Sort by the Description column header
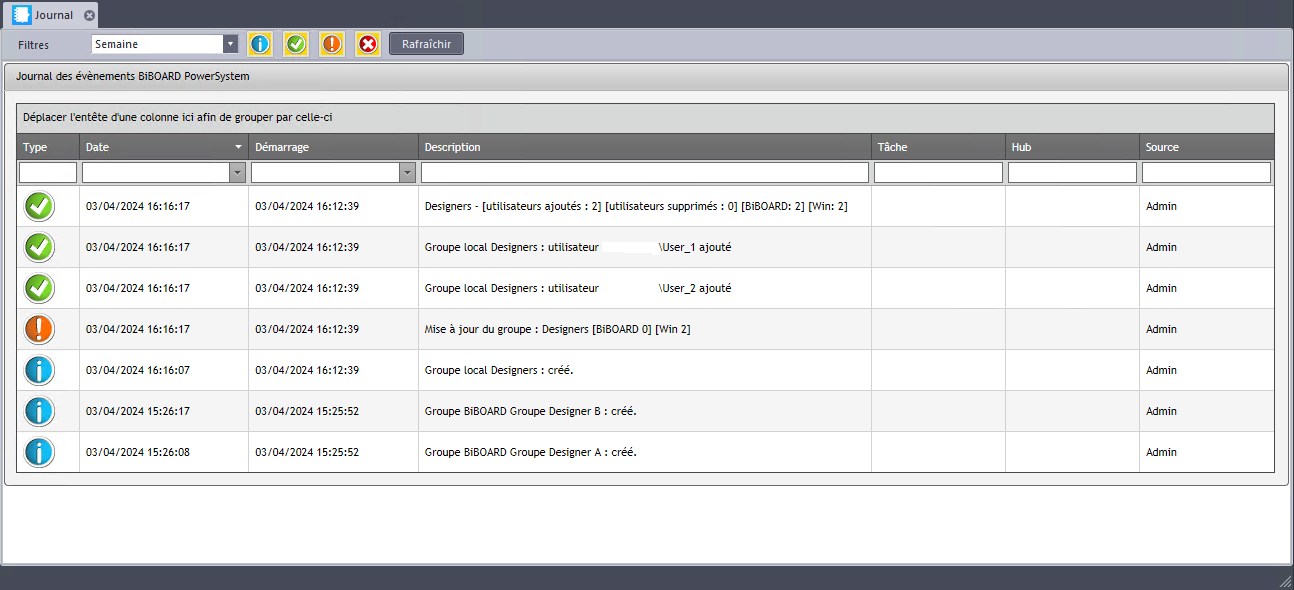Image resolution: width=1294 pixels, height=590 pixels. [x=644, y=147]
